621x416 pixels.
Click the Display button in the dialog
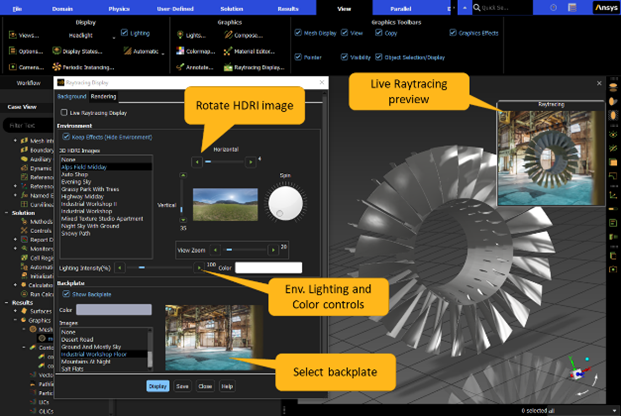(158, 385)
